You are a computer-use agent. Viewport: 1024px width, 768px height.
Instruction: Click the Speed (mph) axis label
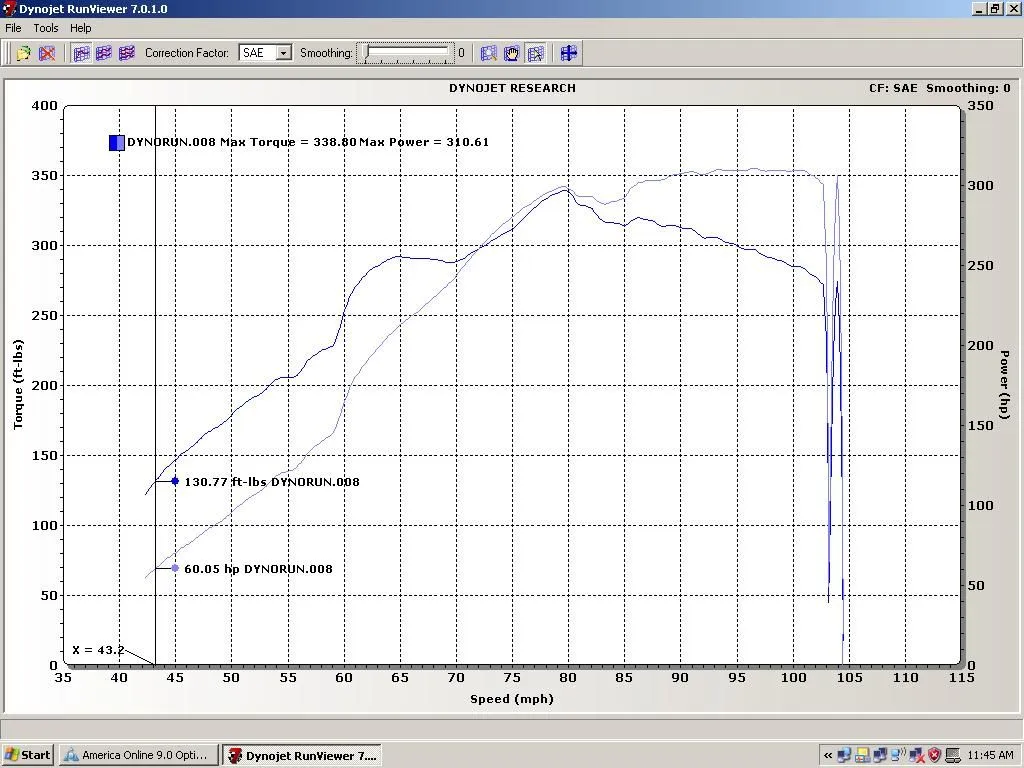tap(512, 699)
